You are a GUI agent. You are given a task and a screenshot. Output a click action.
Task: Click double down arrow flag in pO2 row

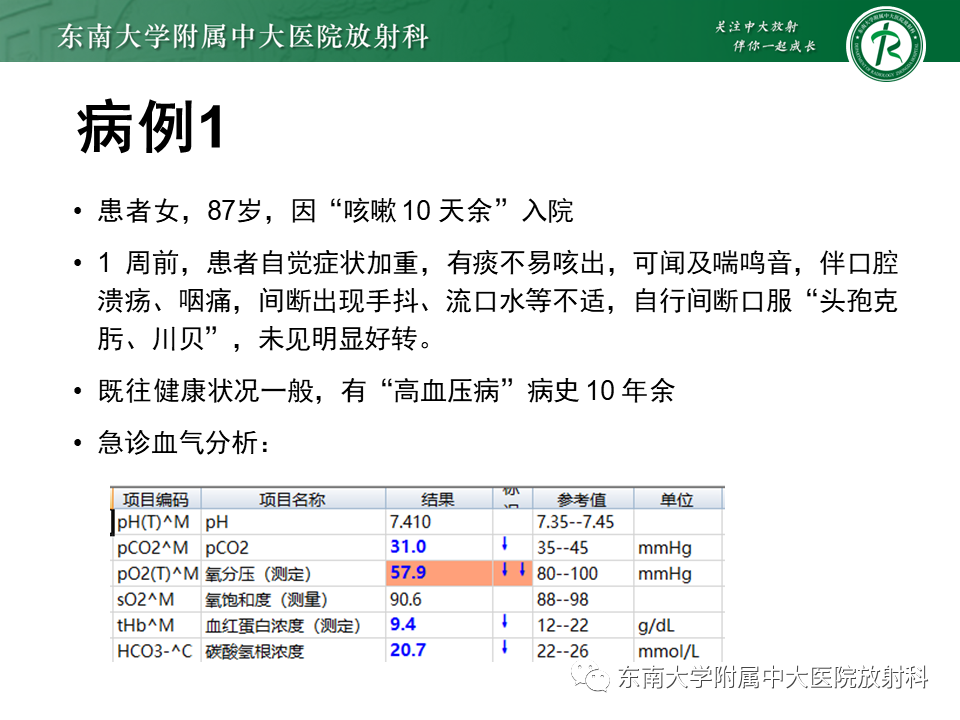click(x=513, y=570)
